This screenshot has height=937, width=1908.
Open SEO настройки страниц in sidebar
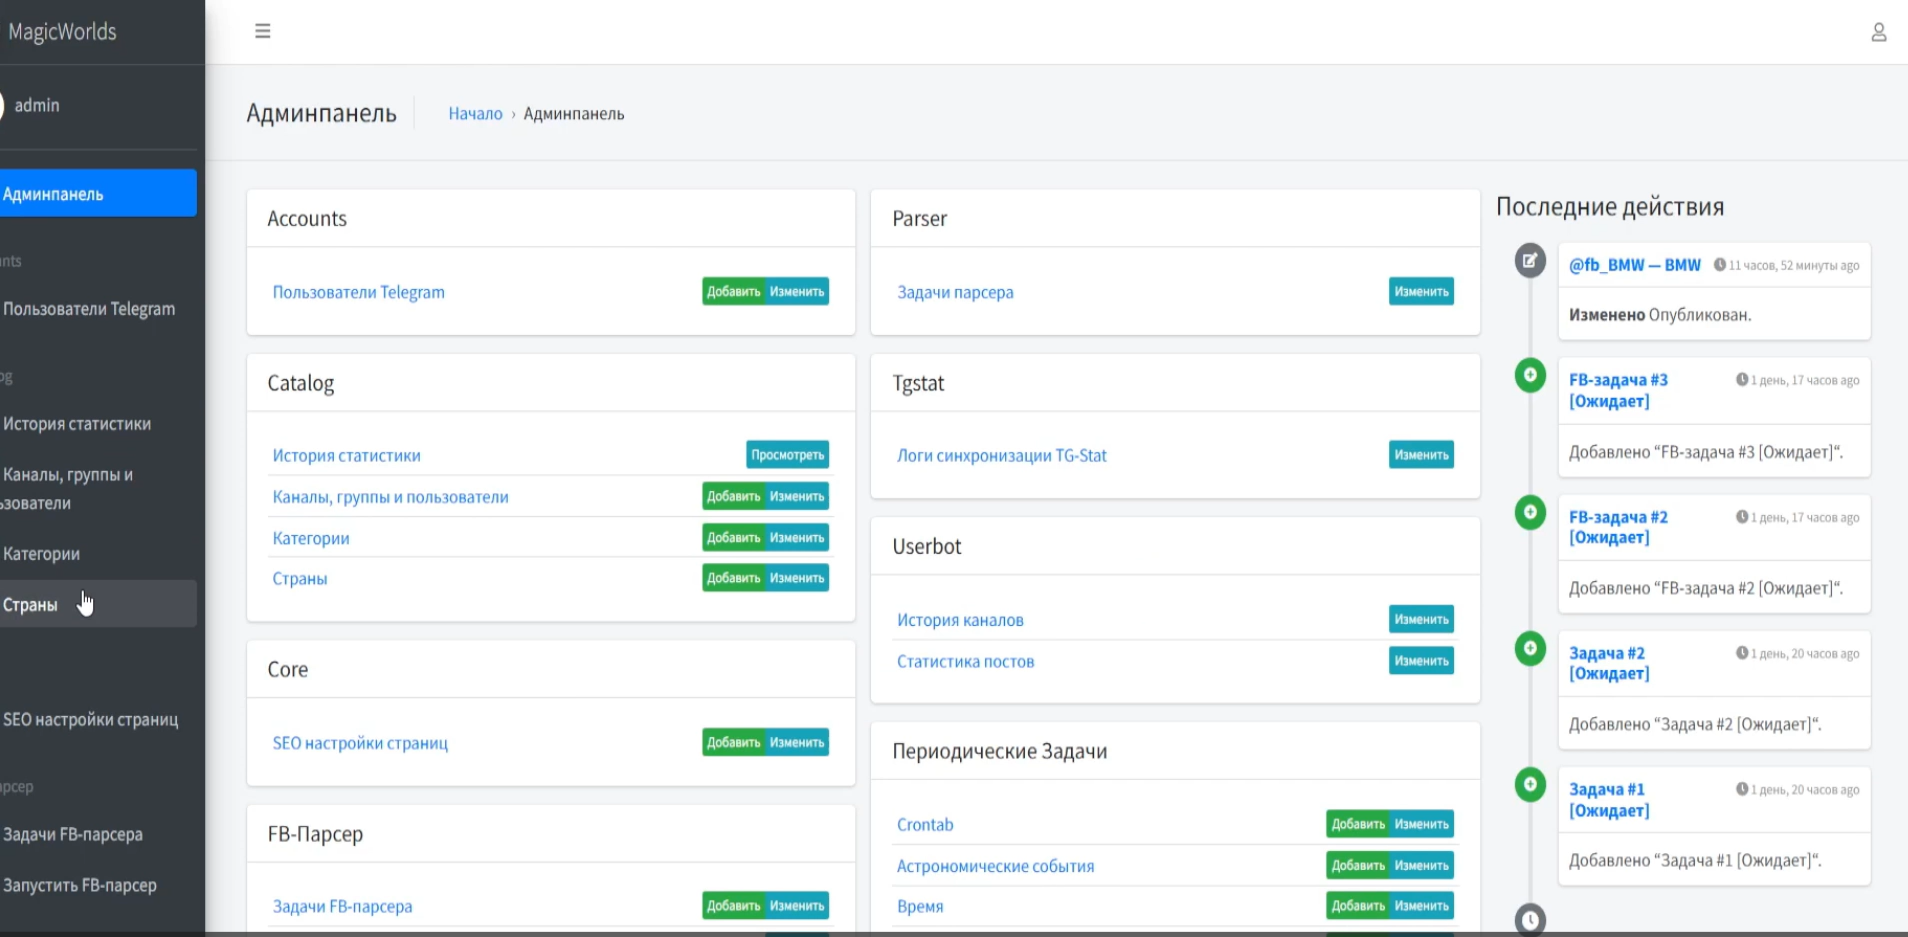(x=98, y=719)
